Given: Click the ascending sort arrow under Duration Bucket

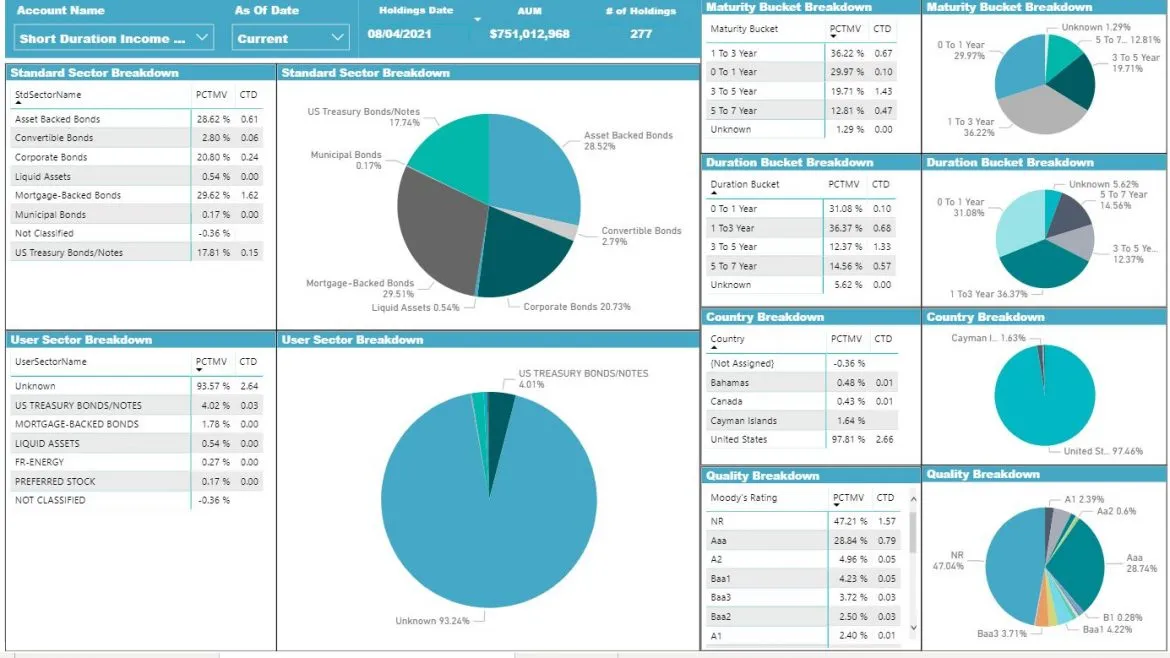Looking at the screenshot, I should click(712, 192).
